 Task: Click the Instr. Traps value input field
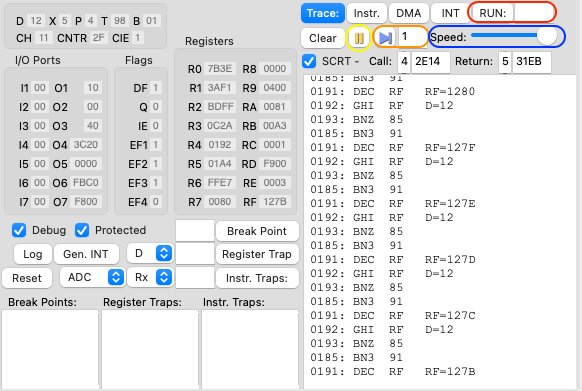point(195,278)
